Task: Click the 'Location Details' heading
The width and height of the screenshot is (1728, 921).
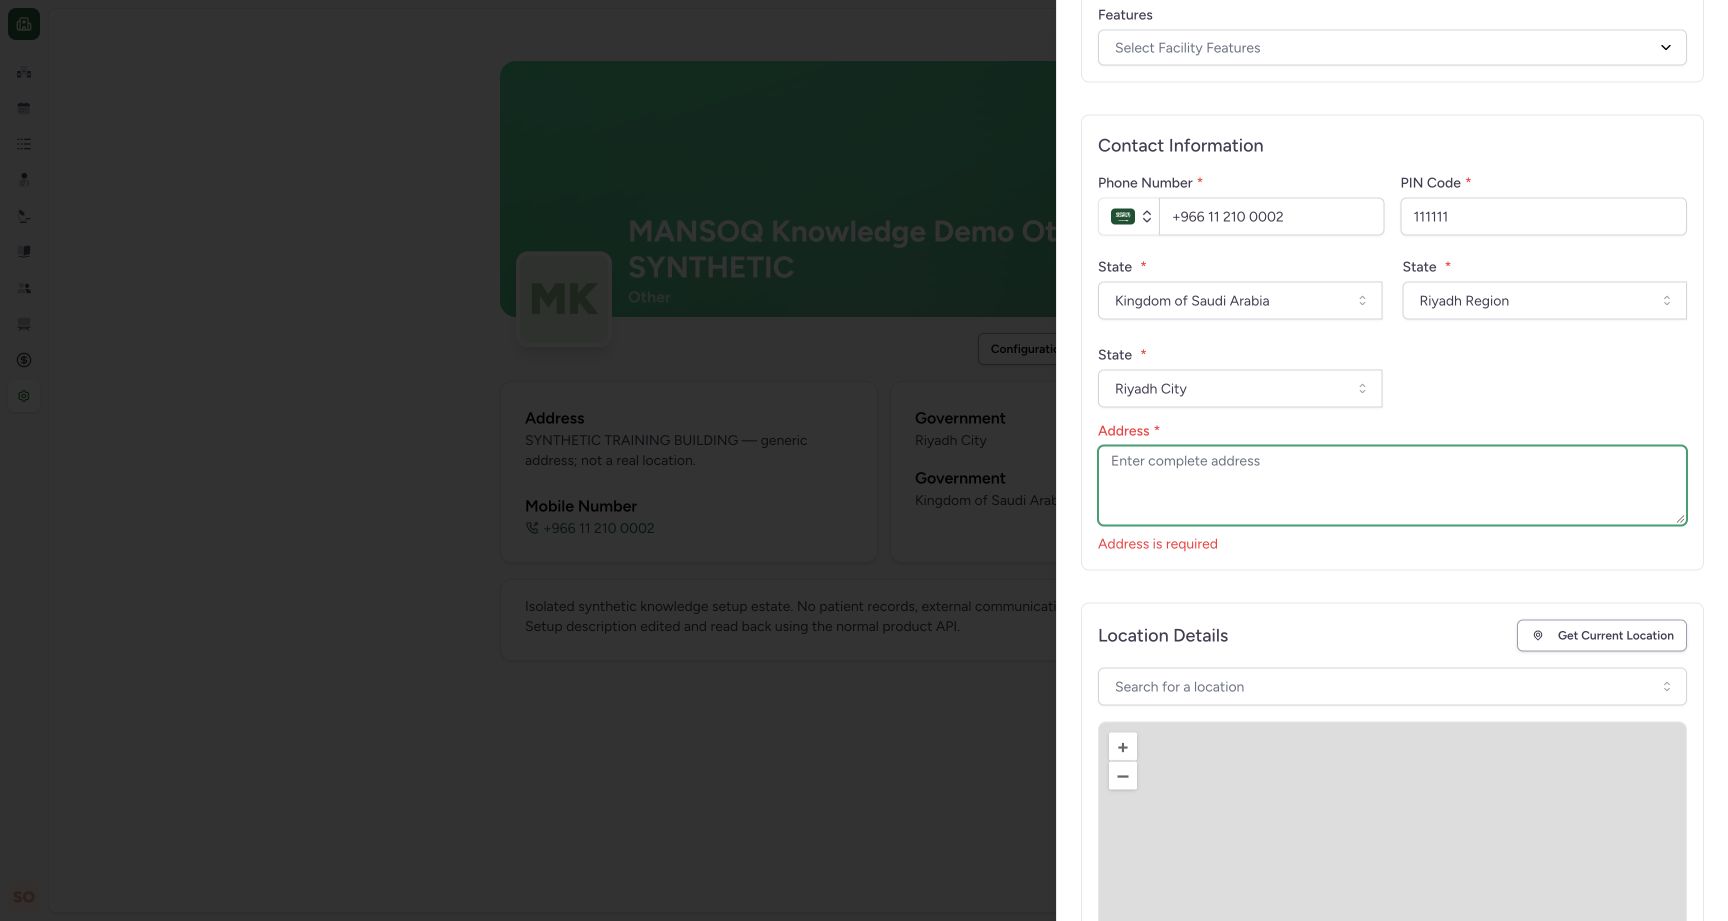Action: (x=1162, y=636)
